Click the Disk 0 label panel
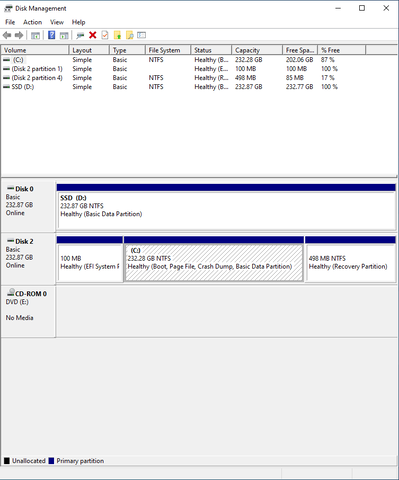Viewport: 399px width, 480px height. 28,207
